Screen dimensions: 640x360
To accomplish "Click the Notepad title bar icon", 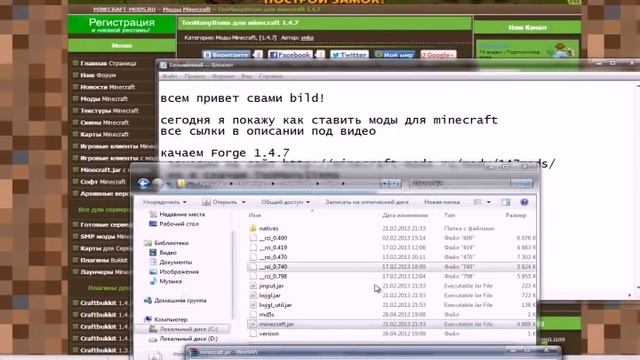I will (163, 65).
